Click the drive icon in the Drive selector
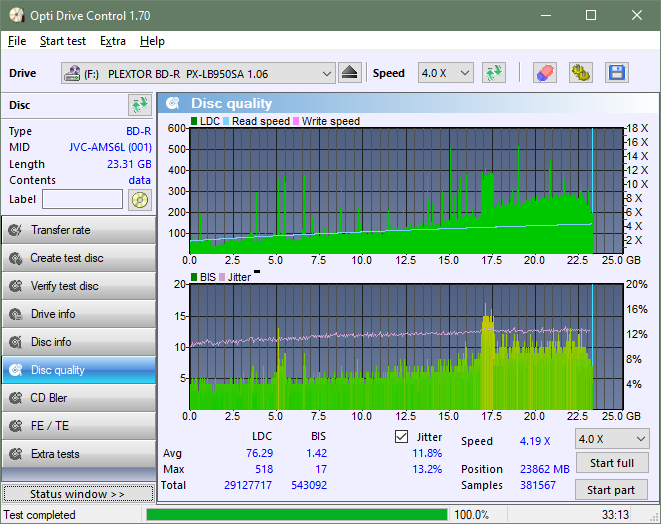Viewport: 661px width, 524px height. pyautogui.click(x=72, y=73)
